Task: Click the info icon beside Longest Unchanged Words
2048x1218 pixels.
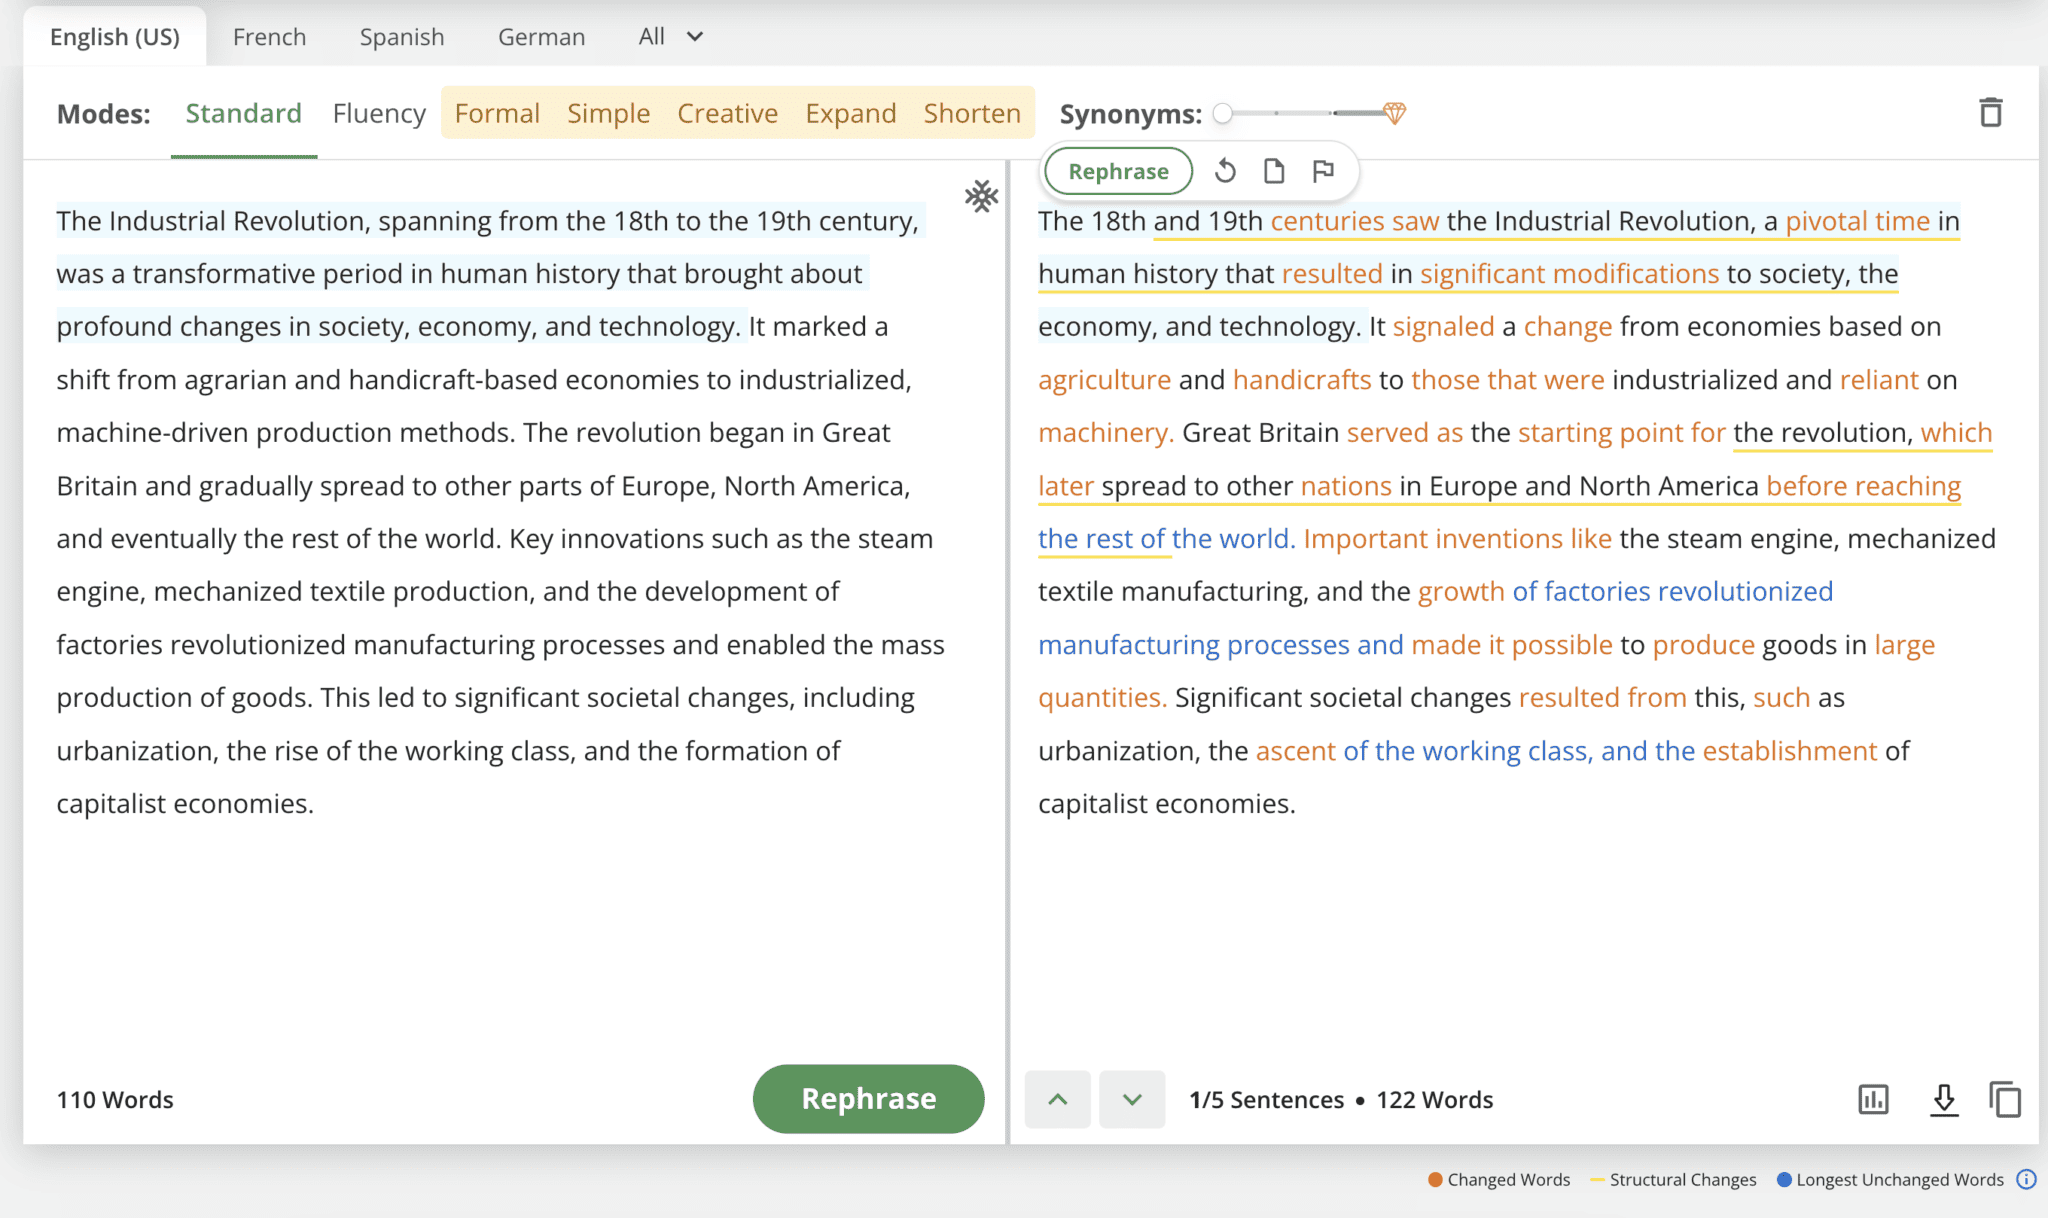Action: pos(2026,1179)
